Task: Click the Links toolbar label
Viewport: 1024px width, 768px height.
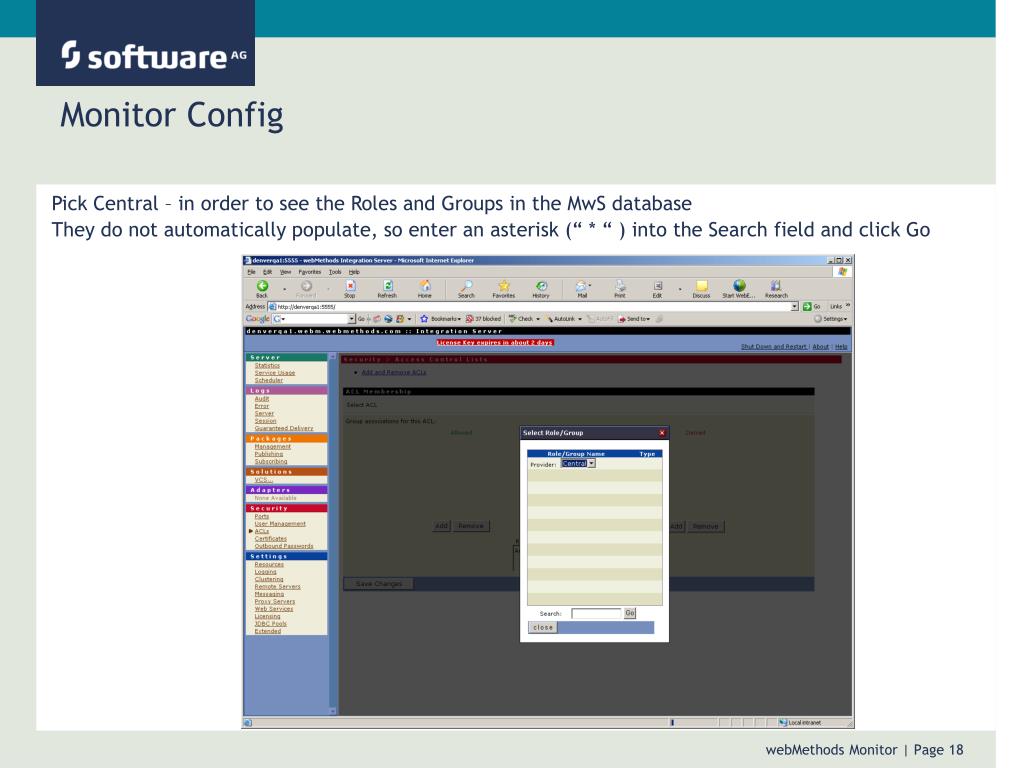Action: pyautogui.click(x=836, y=306)
